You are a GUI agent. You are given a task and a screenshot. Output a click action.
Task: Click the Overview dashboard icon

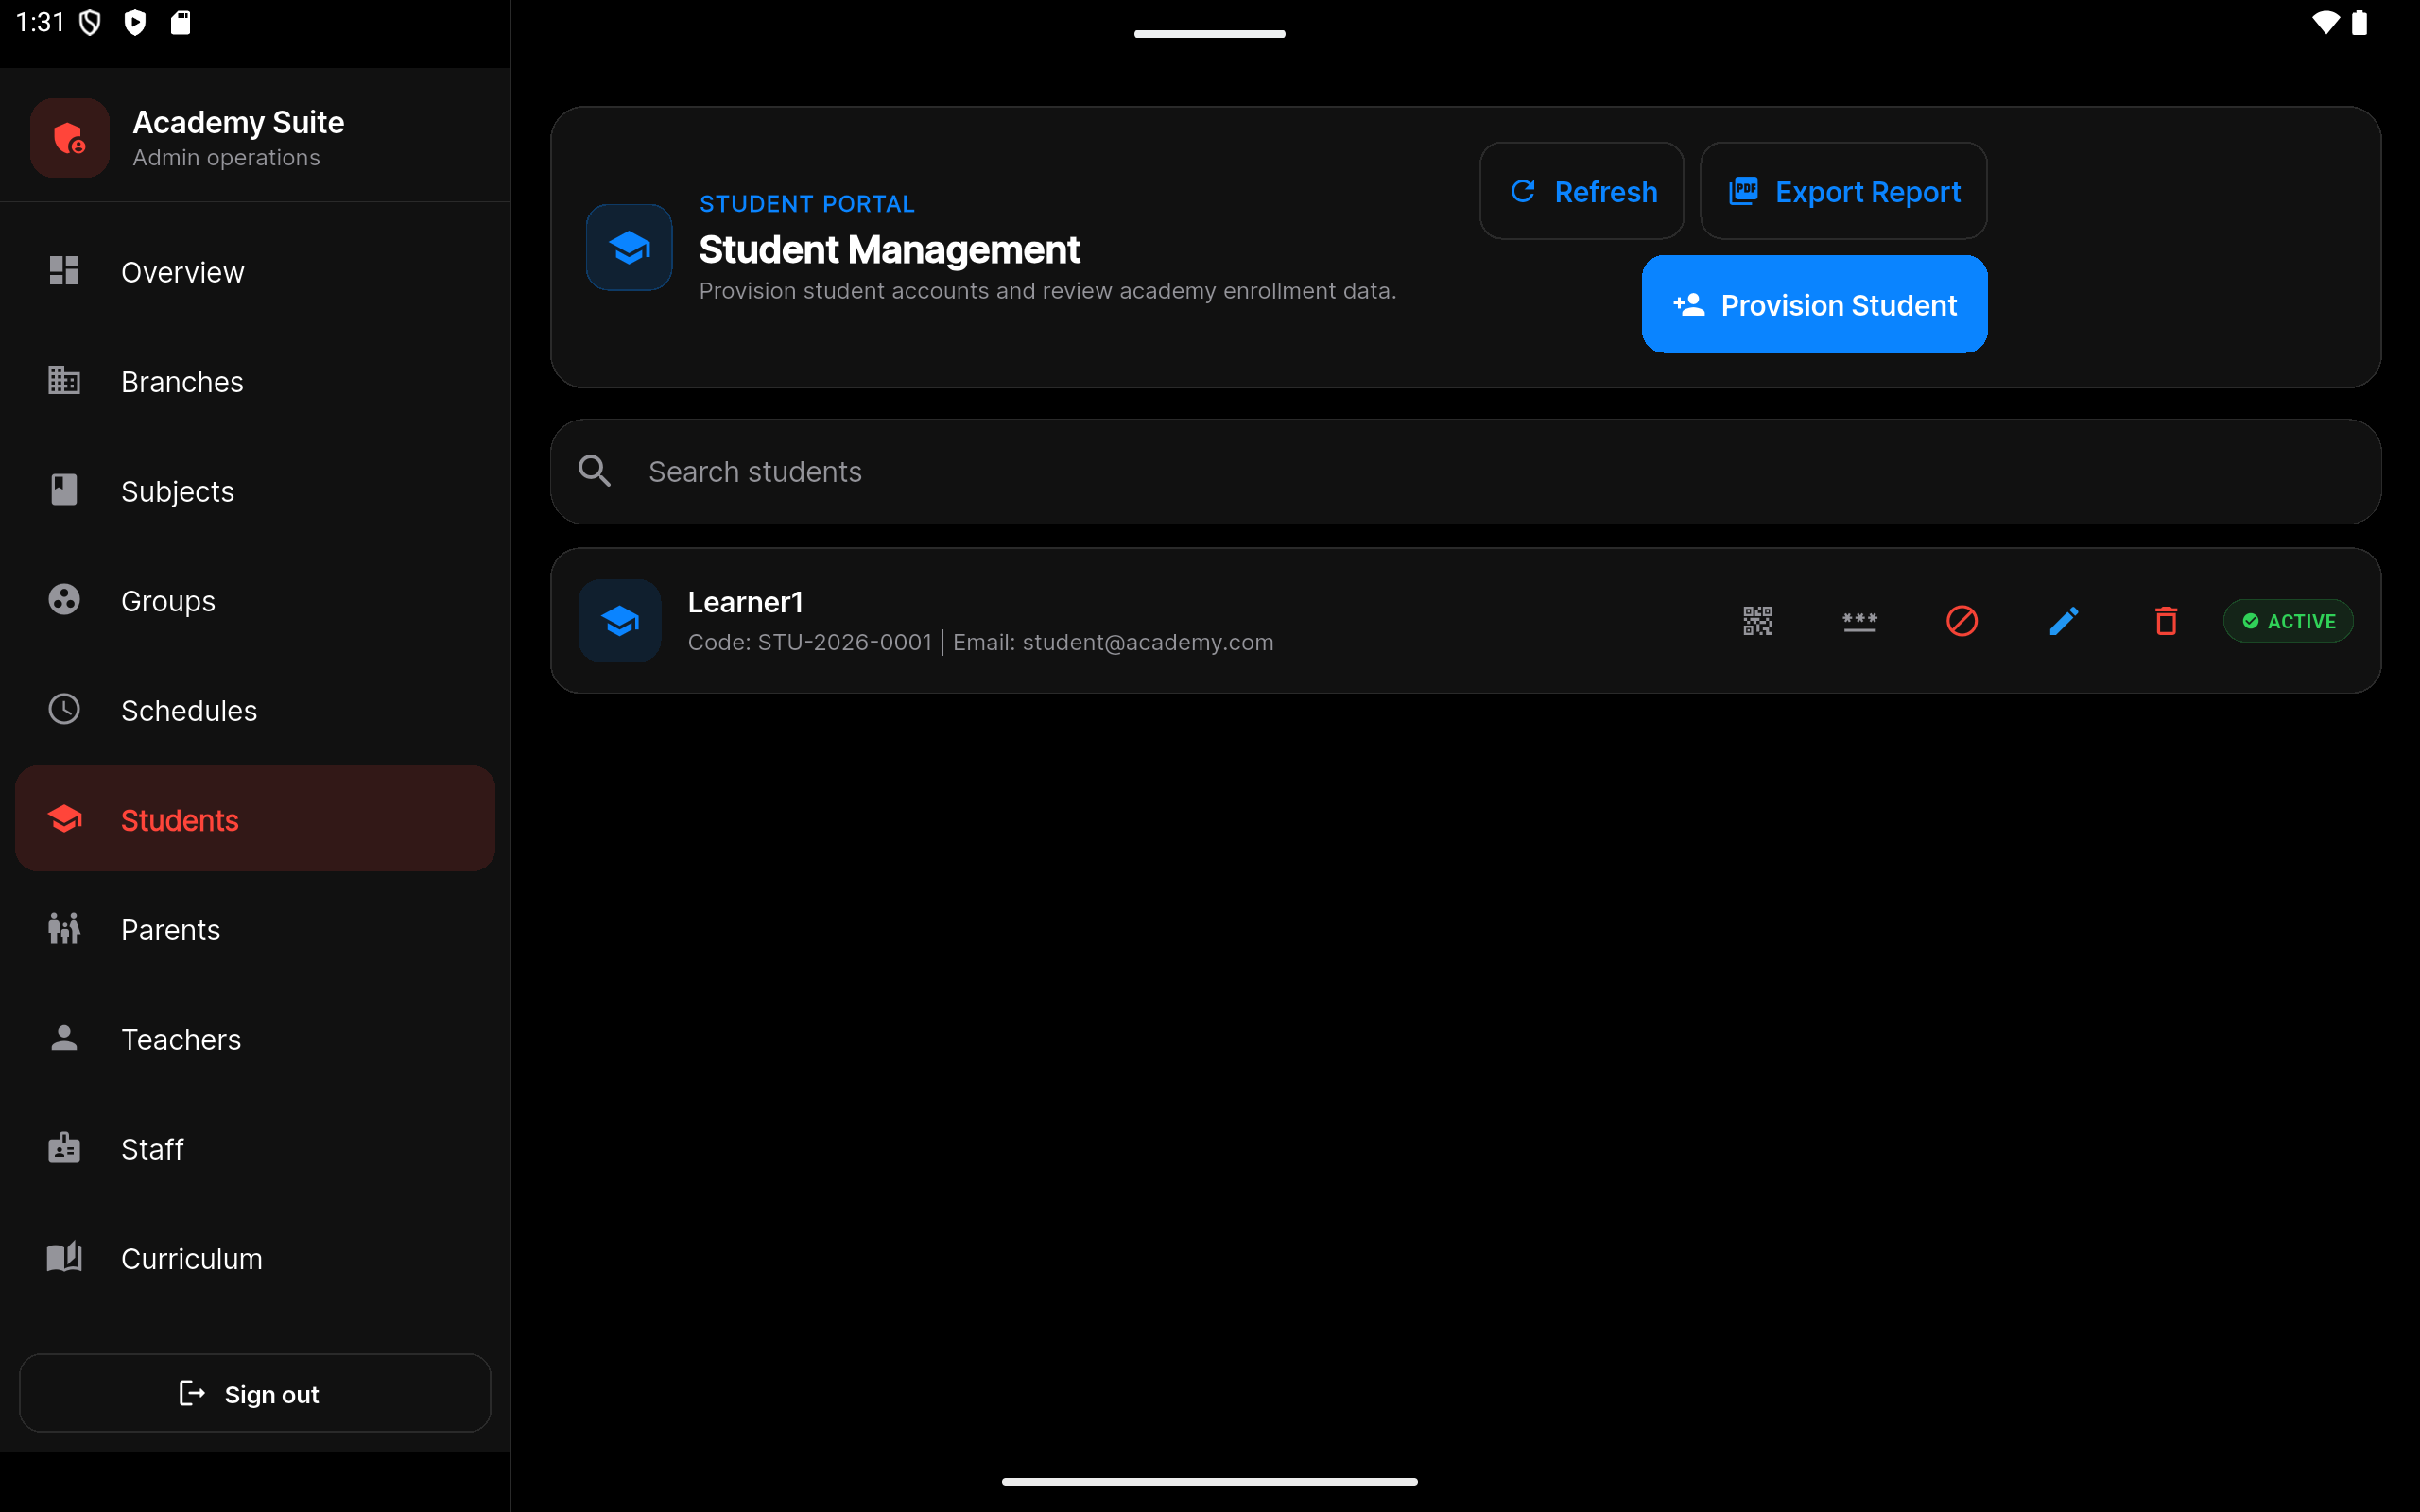(x=64, y=270)
